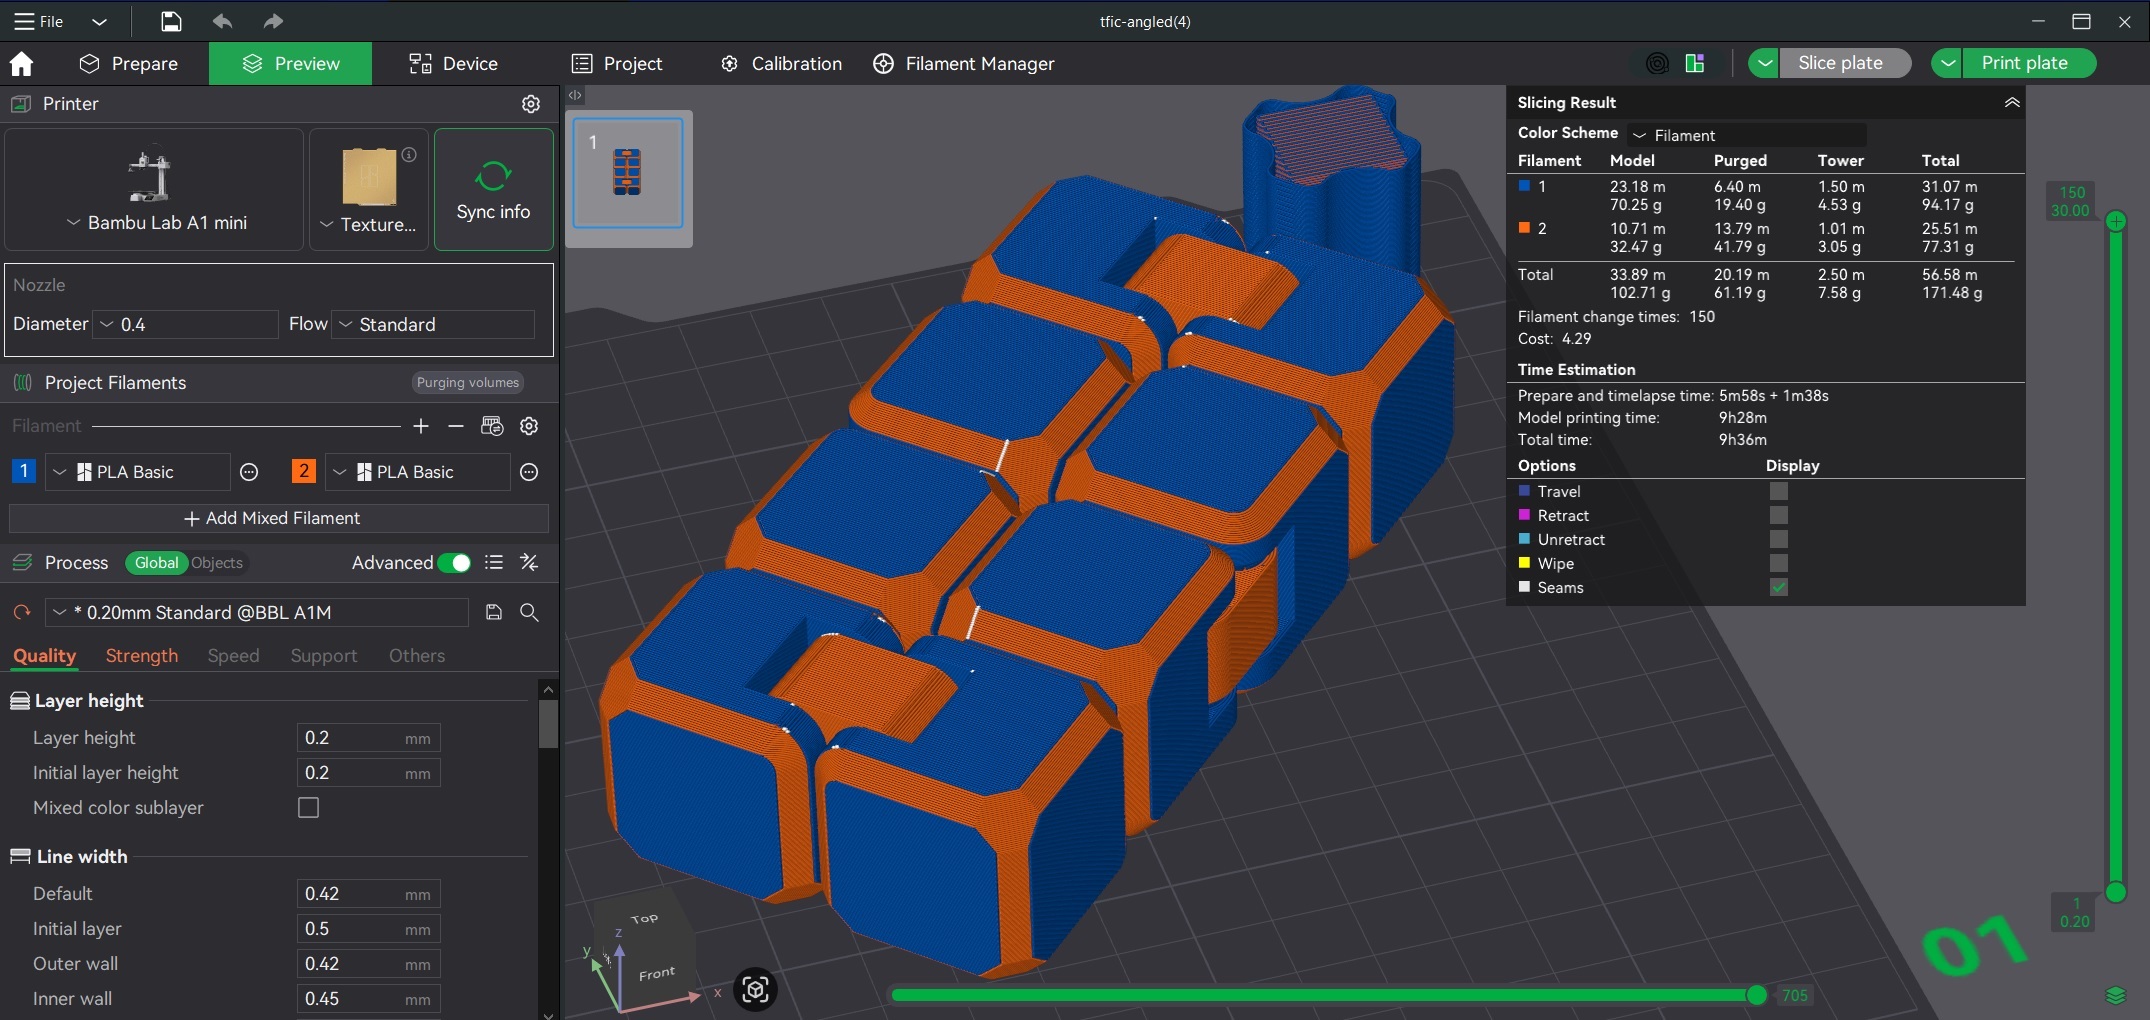Toggle Travel display checkbox
This screenshot has width=2150, height=1020.
pyautogui.click(x=1778, y=491)
